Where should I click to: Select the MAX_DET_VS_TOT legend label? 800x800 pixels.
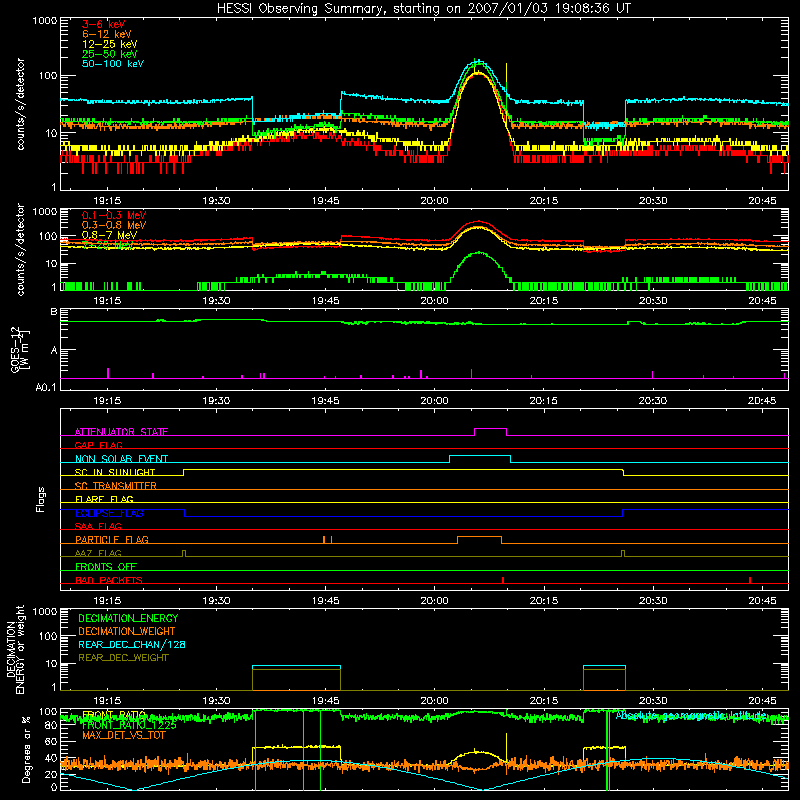[x=124, y=735]
